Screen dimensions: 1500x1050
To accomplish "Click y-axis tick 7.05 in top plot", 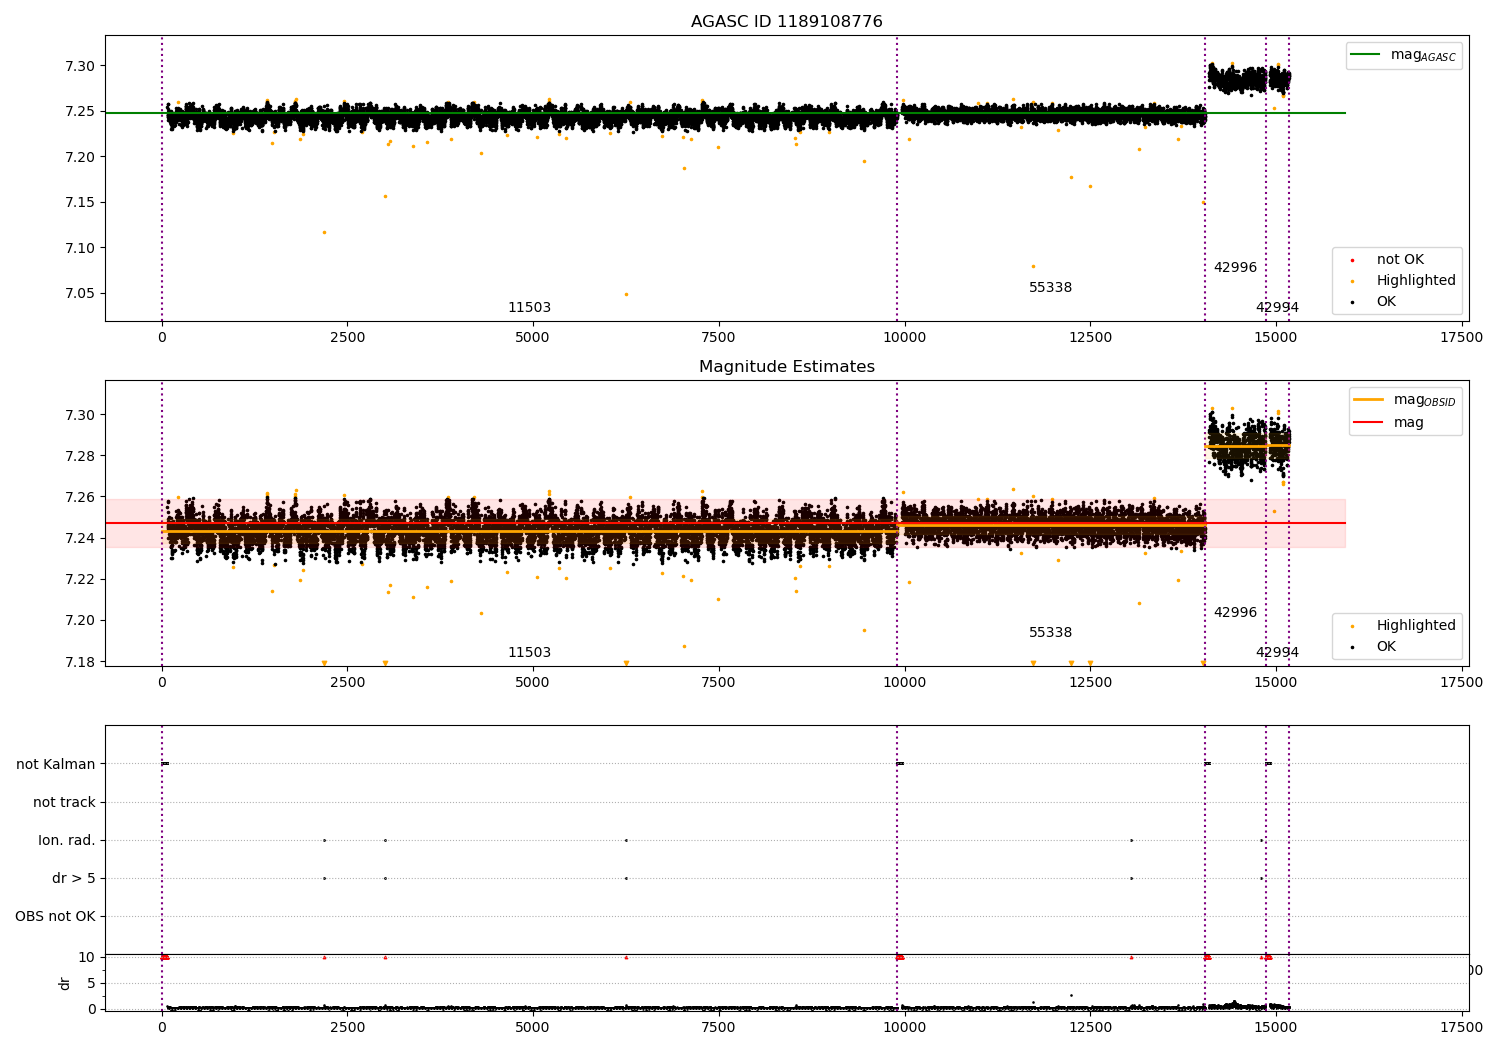I will pyautogui.click(x=80, y=294).
